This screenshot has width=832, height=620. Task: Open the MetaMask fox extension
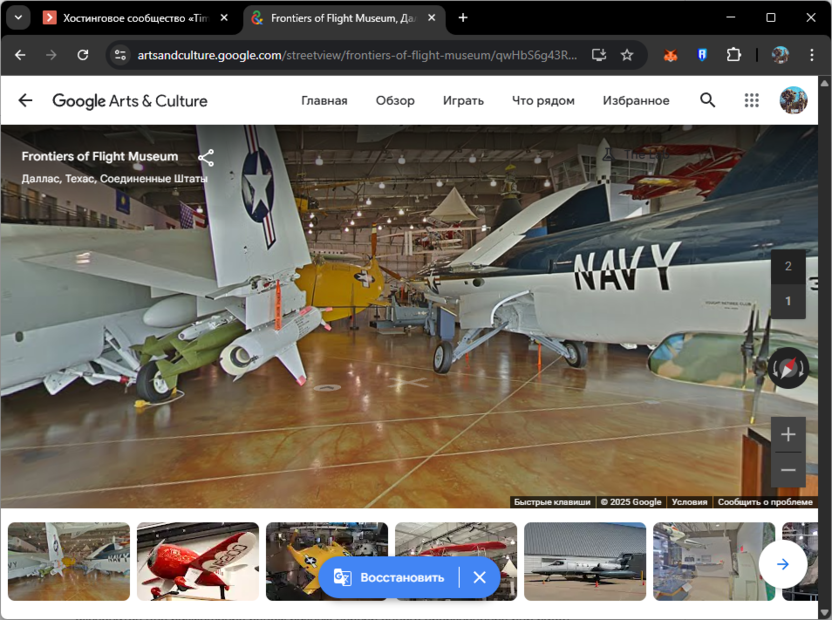pyautogui.click(x=671, y=55)
